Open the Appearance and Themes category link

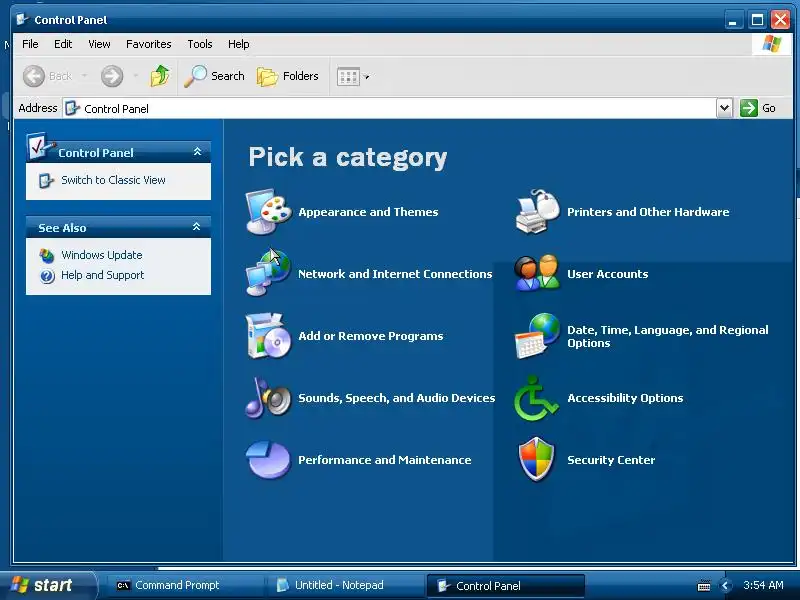tap(368, 212)
